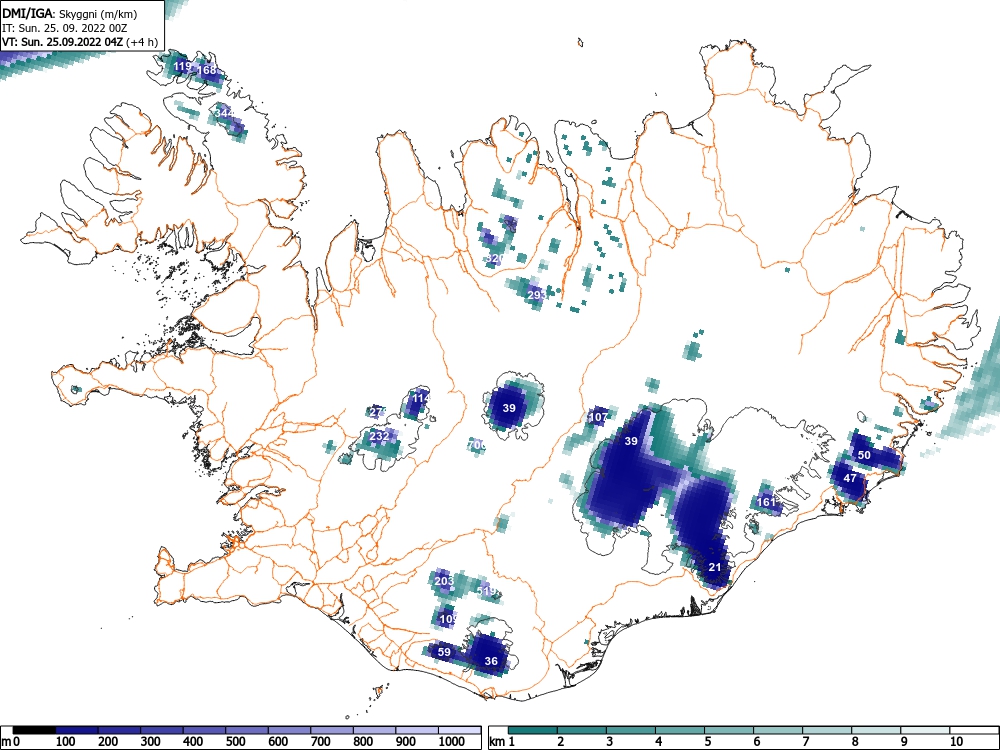1000x750 pixels.
Task: Click the 107 visibility label on the map
Action: (598, 417)
